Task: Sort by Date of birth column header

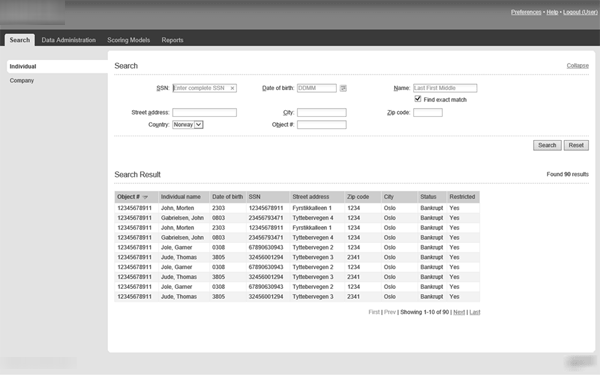Action: [227, 197]
